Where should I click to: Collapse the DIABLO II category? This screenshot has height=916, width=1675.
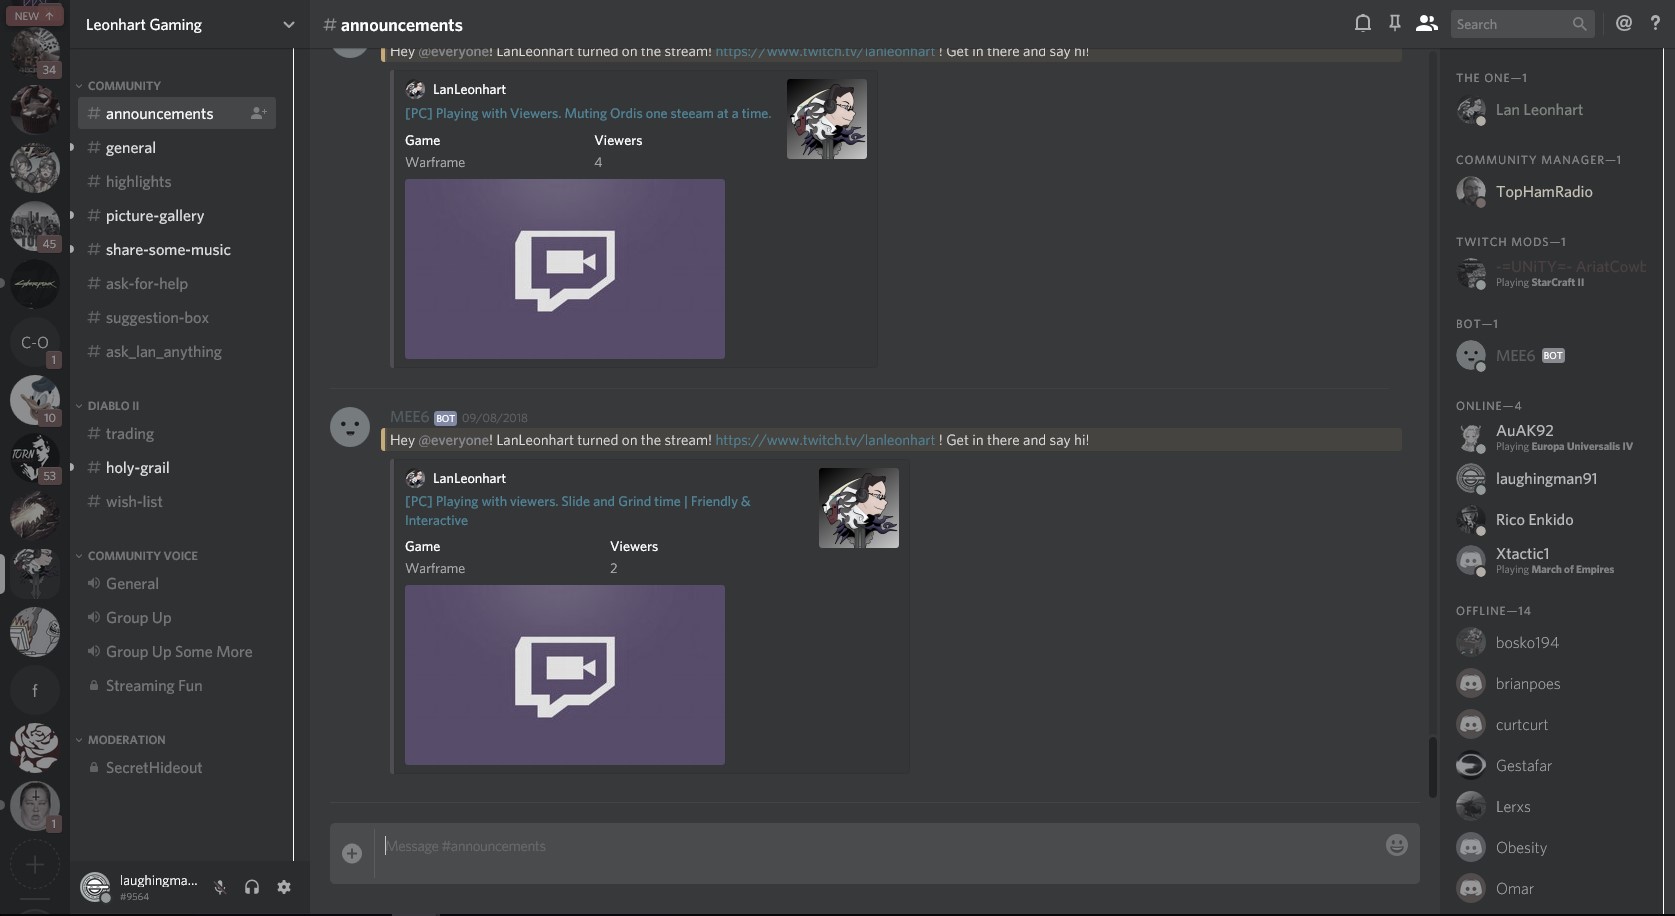[108, 405]
